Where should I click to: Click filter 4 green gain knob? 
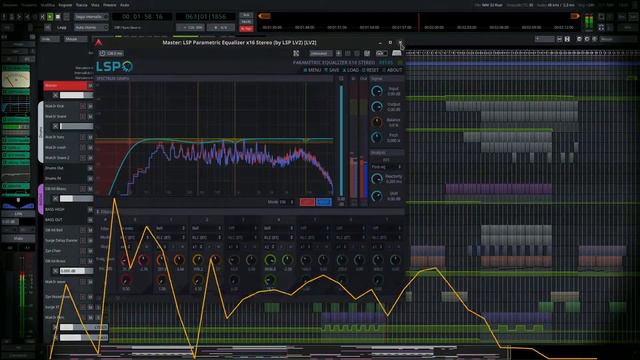point(287,260)
